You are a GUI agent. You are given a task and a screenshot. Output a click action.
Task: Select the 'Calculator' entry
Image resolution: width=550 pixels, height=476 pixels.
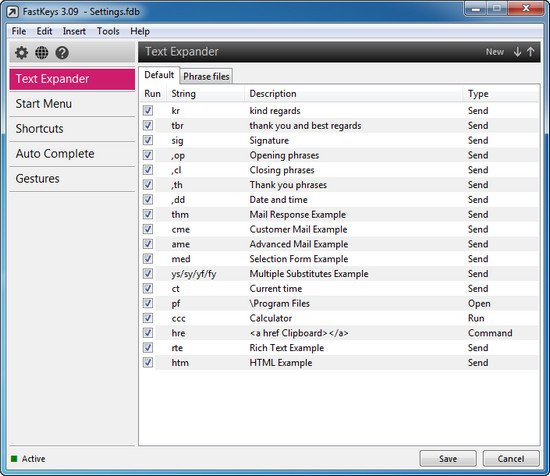pos(270,318)
